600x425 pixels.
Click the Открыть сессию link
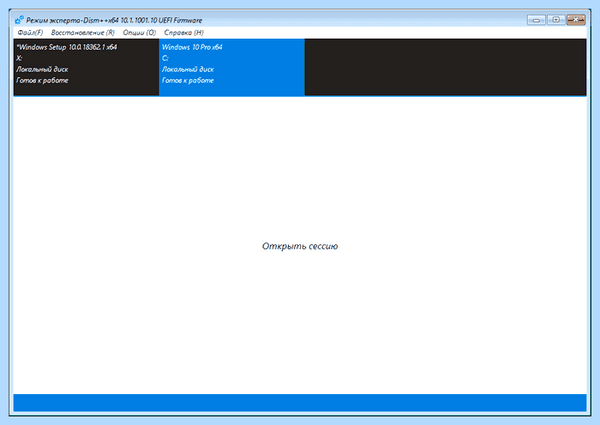coord(300,246)
